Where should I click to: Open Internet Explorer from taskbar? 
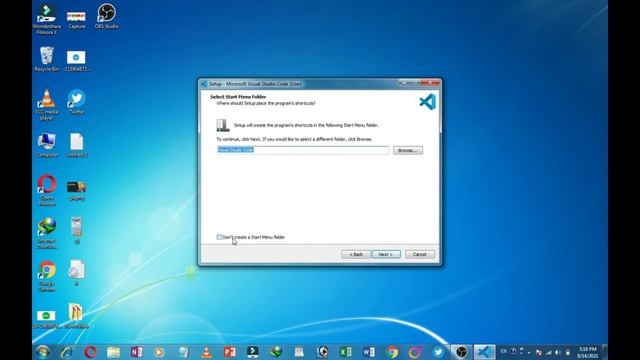[x=67, y=352]
